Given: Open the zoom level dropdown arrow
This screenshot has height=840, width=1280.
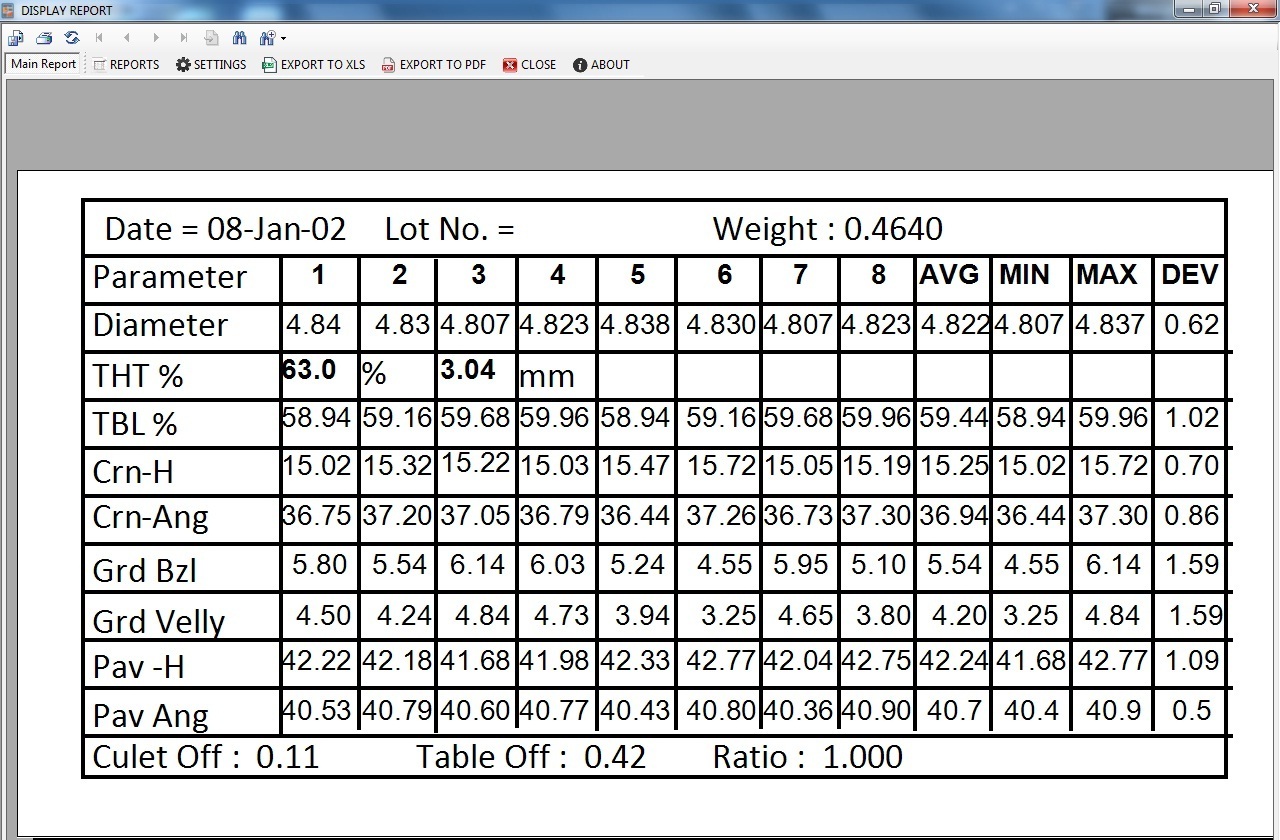Looking at the screenshot, I should pyautogui.click(x=284, y=39).
